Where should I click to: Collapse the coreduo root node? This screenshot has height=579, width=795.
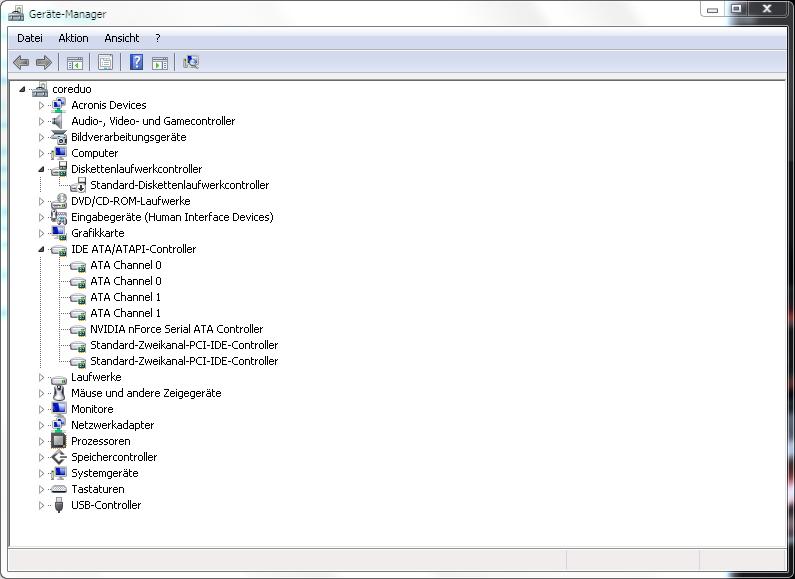(22, 89)
